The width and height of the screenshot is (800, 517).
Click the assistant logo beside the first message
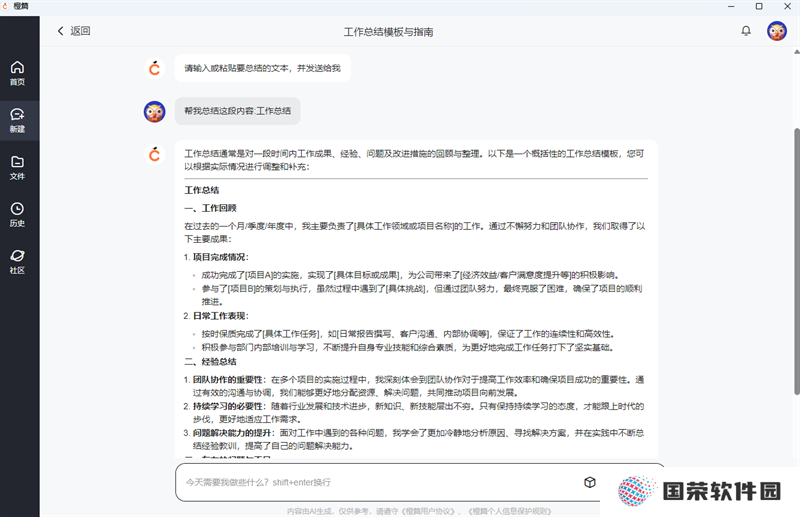tap(155, 68)
